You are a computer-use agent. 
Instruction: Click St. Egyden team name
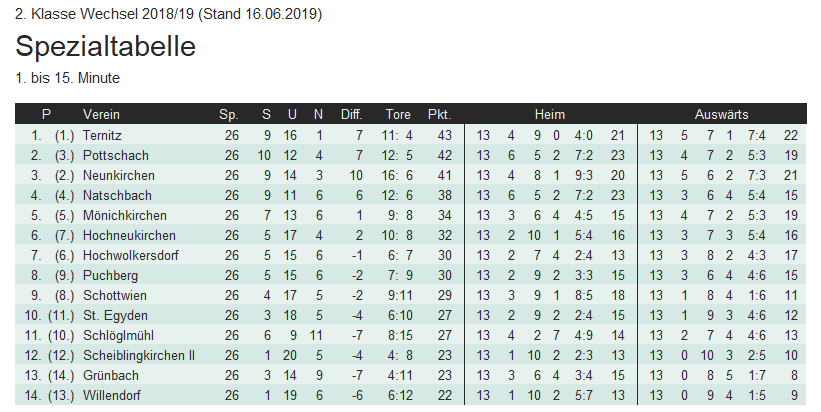pyautogui.click(x=110, y=315)
